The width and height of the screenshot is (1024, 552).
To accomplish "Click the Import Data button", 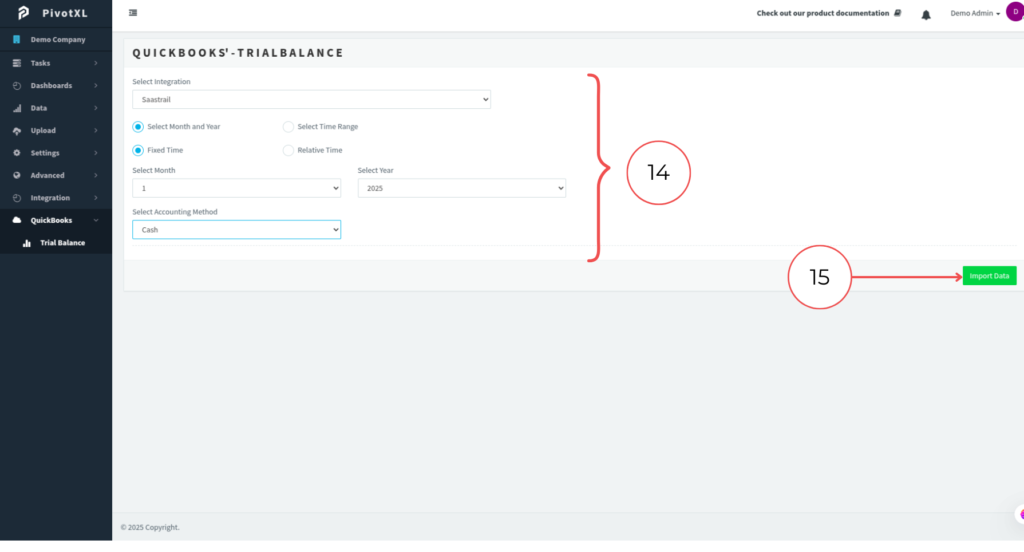I will click(989, 276).
